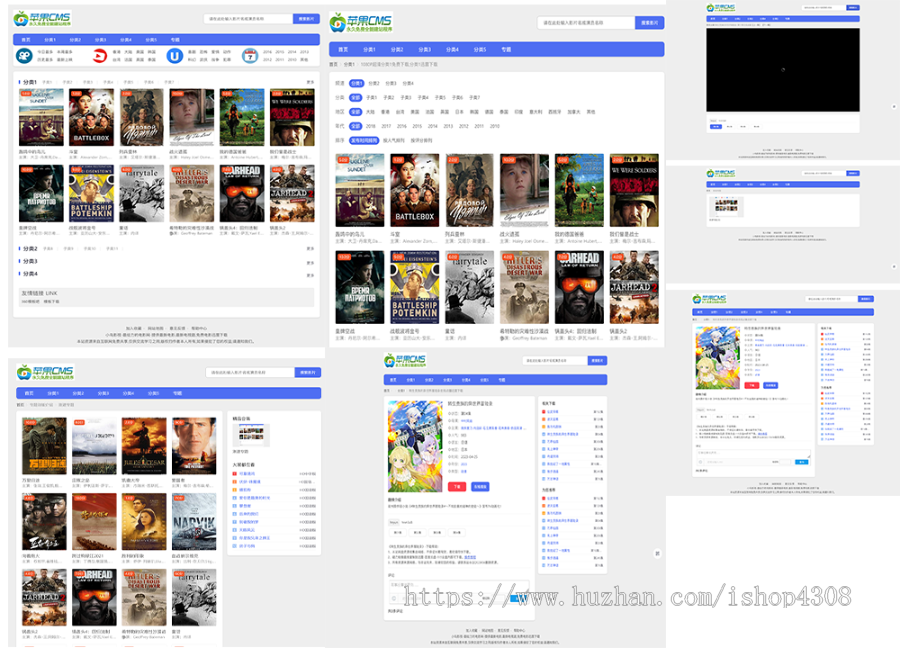Open the Narvik poster on the topic page
The width and height of the screenshot is (900, 648).
tap(194, 521)
